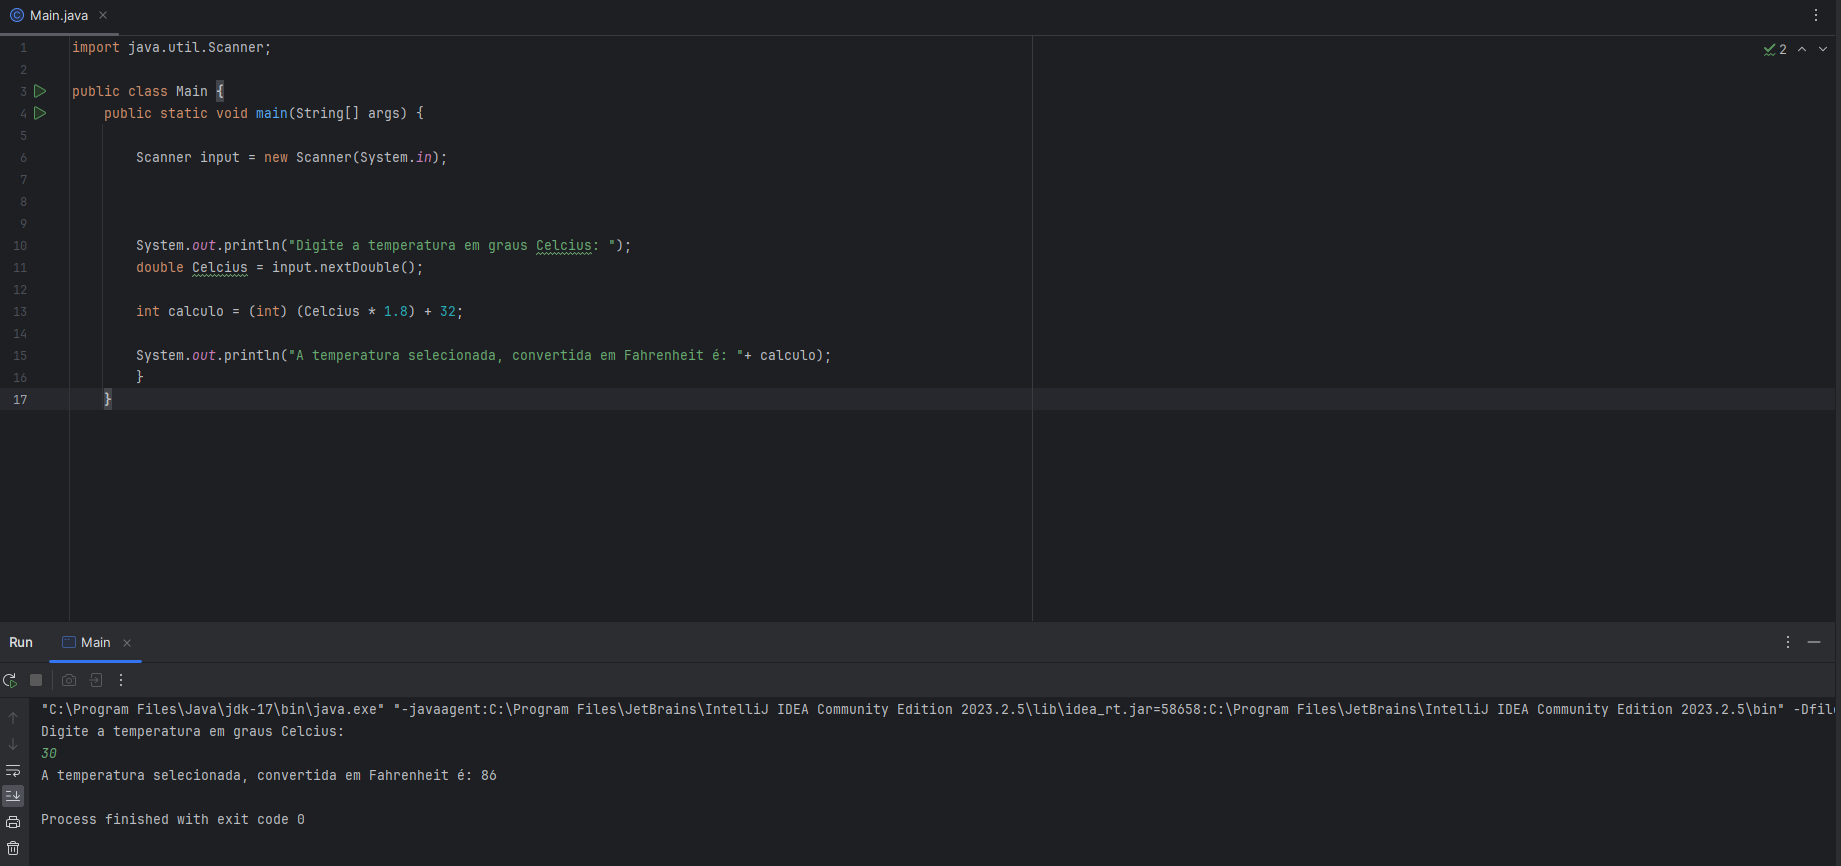This screenshot has width=1841, height=866.
Task: Click the console input value 30
Action: (49, 753)
